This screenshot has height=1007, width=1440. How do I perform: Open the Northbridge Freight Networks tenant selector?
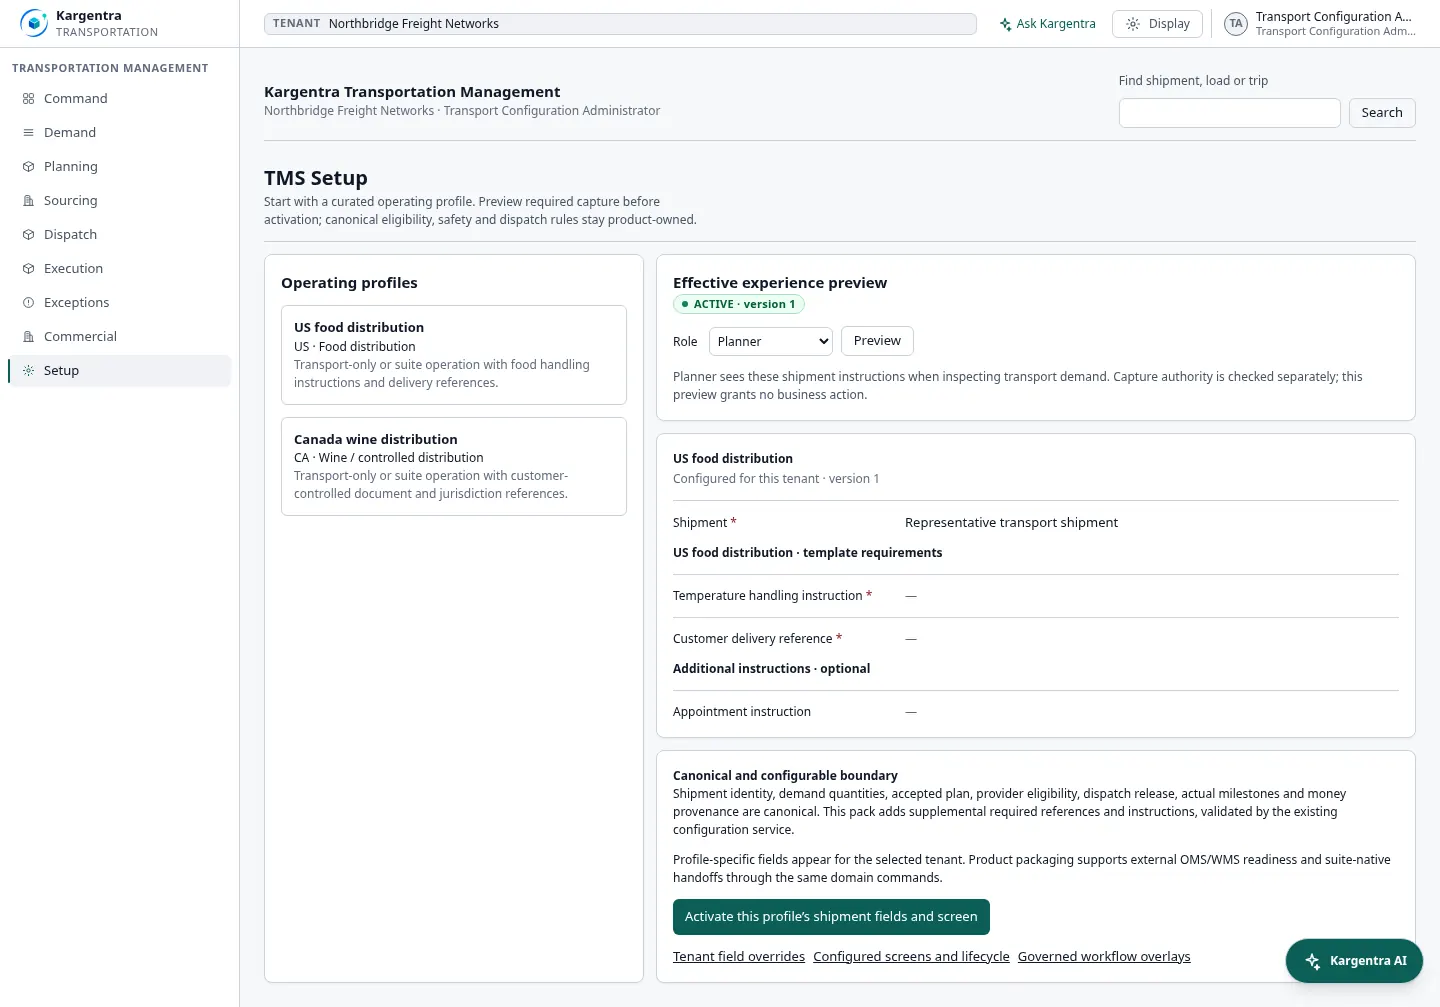(x=620, y=24)
